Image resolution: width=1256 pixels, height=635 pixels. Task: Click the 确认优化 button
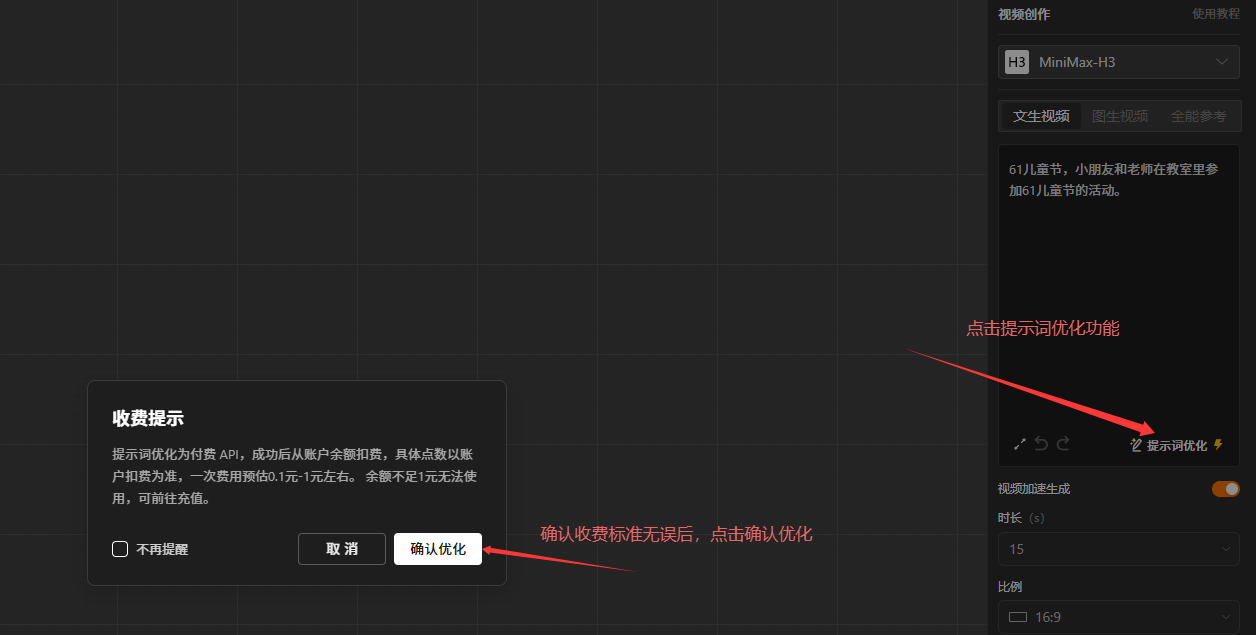click(x=438, y=549)
